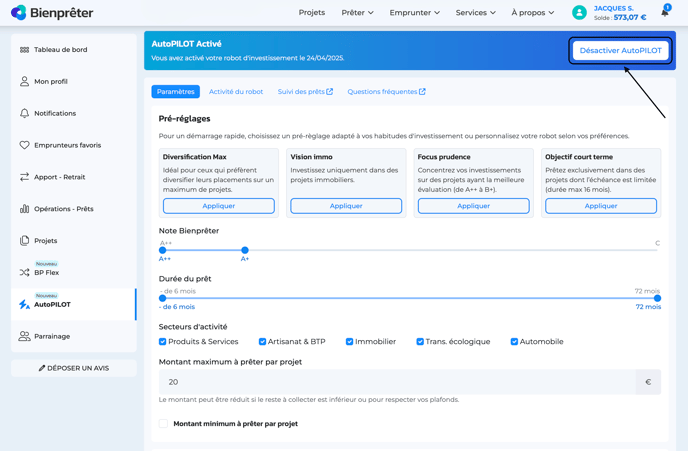Click the Pré-réglages heading text

coord(184,118)
